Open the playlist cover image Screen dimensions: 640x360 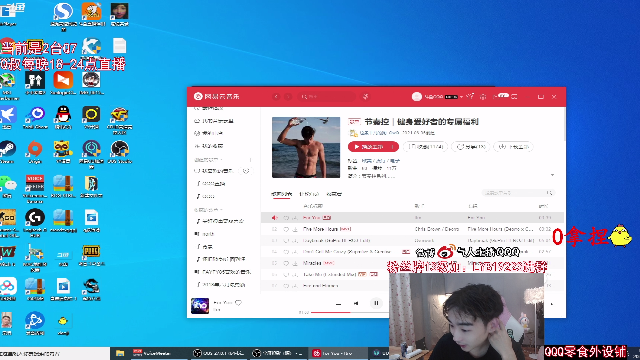tap(306, 147)
